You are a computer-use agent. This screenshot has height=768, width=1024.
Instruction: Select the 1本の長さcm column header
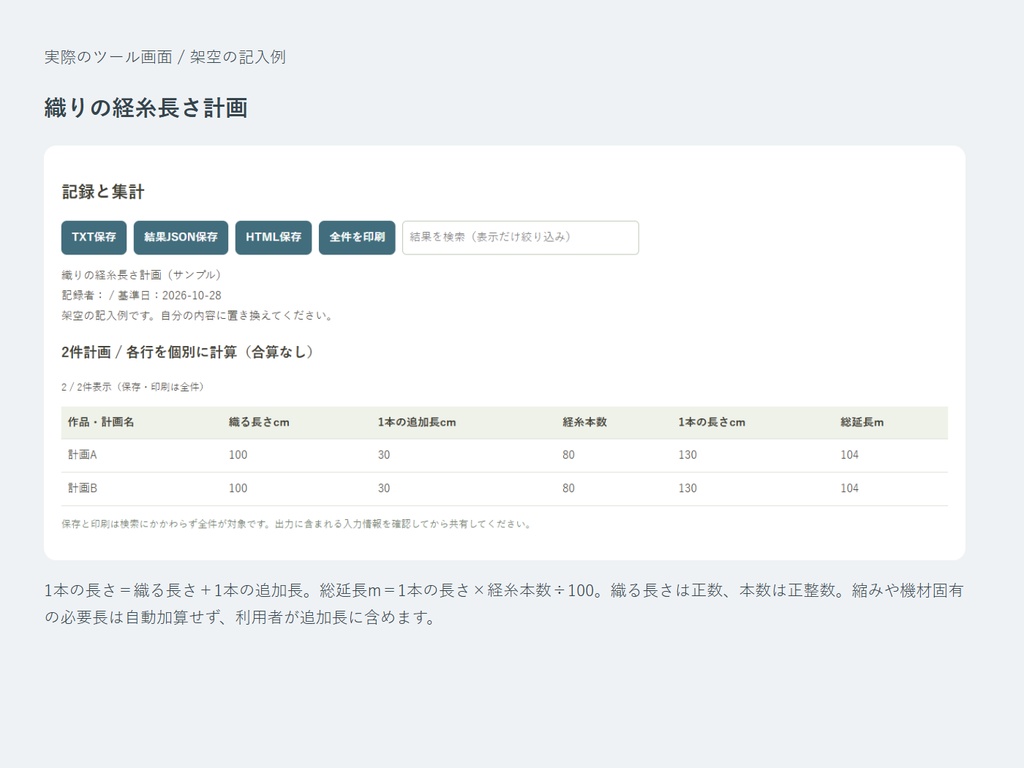tap(711, 423)
